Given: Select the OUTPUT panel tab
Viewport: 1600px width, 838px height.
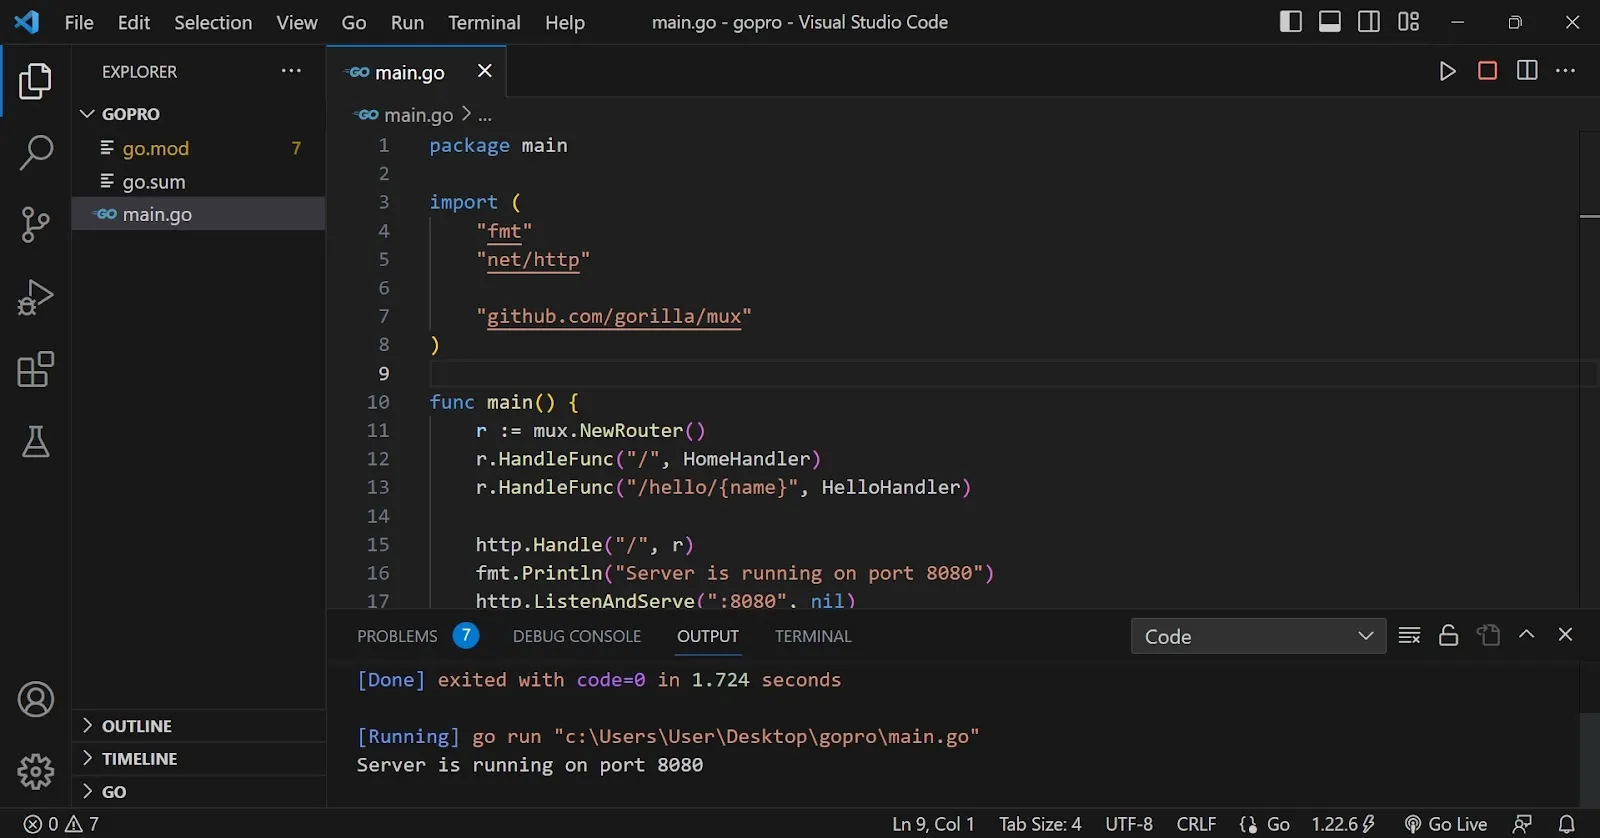Looking at the screenshot, I should (x=708, y=636).
